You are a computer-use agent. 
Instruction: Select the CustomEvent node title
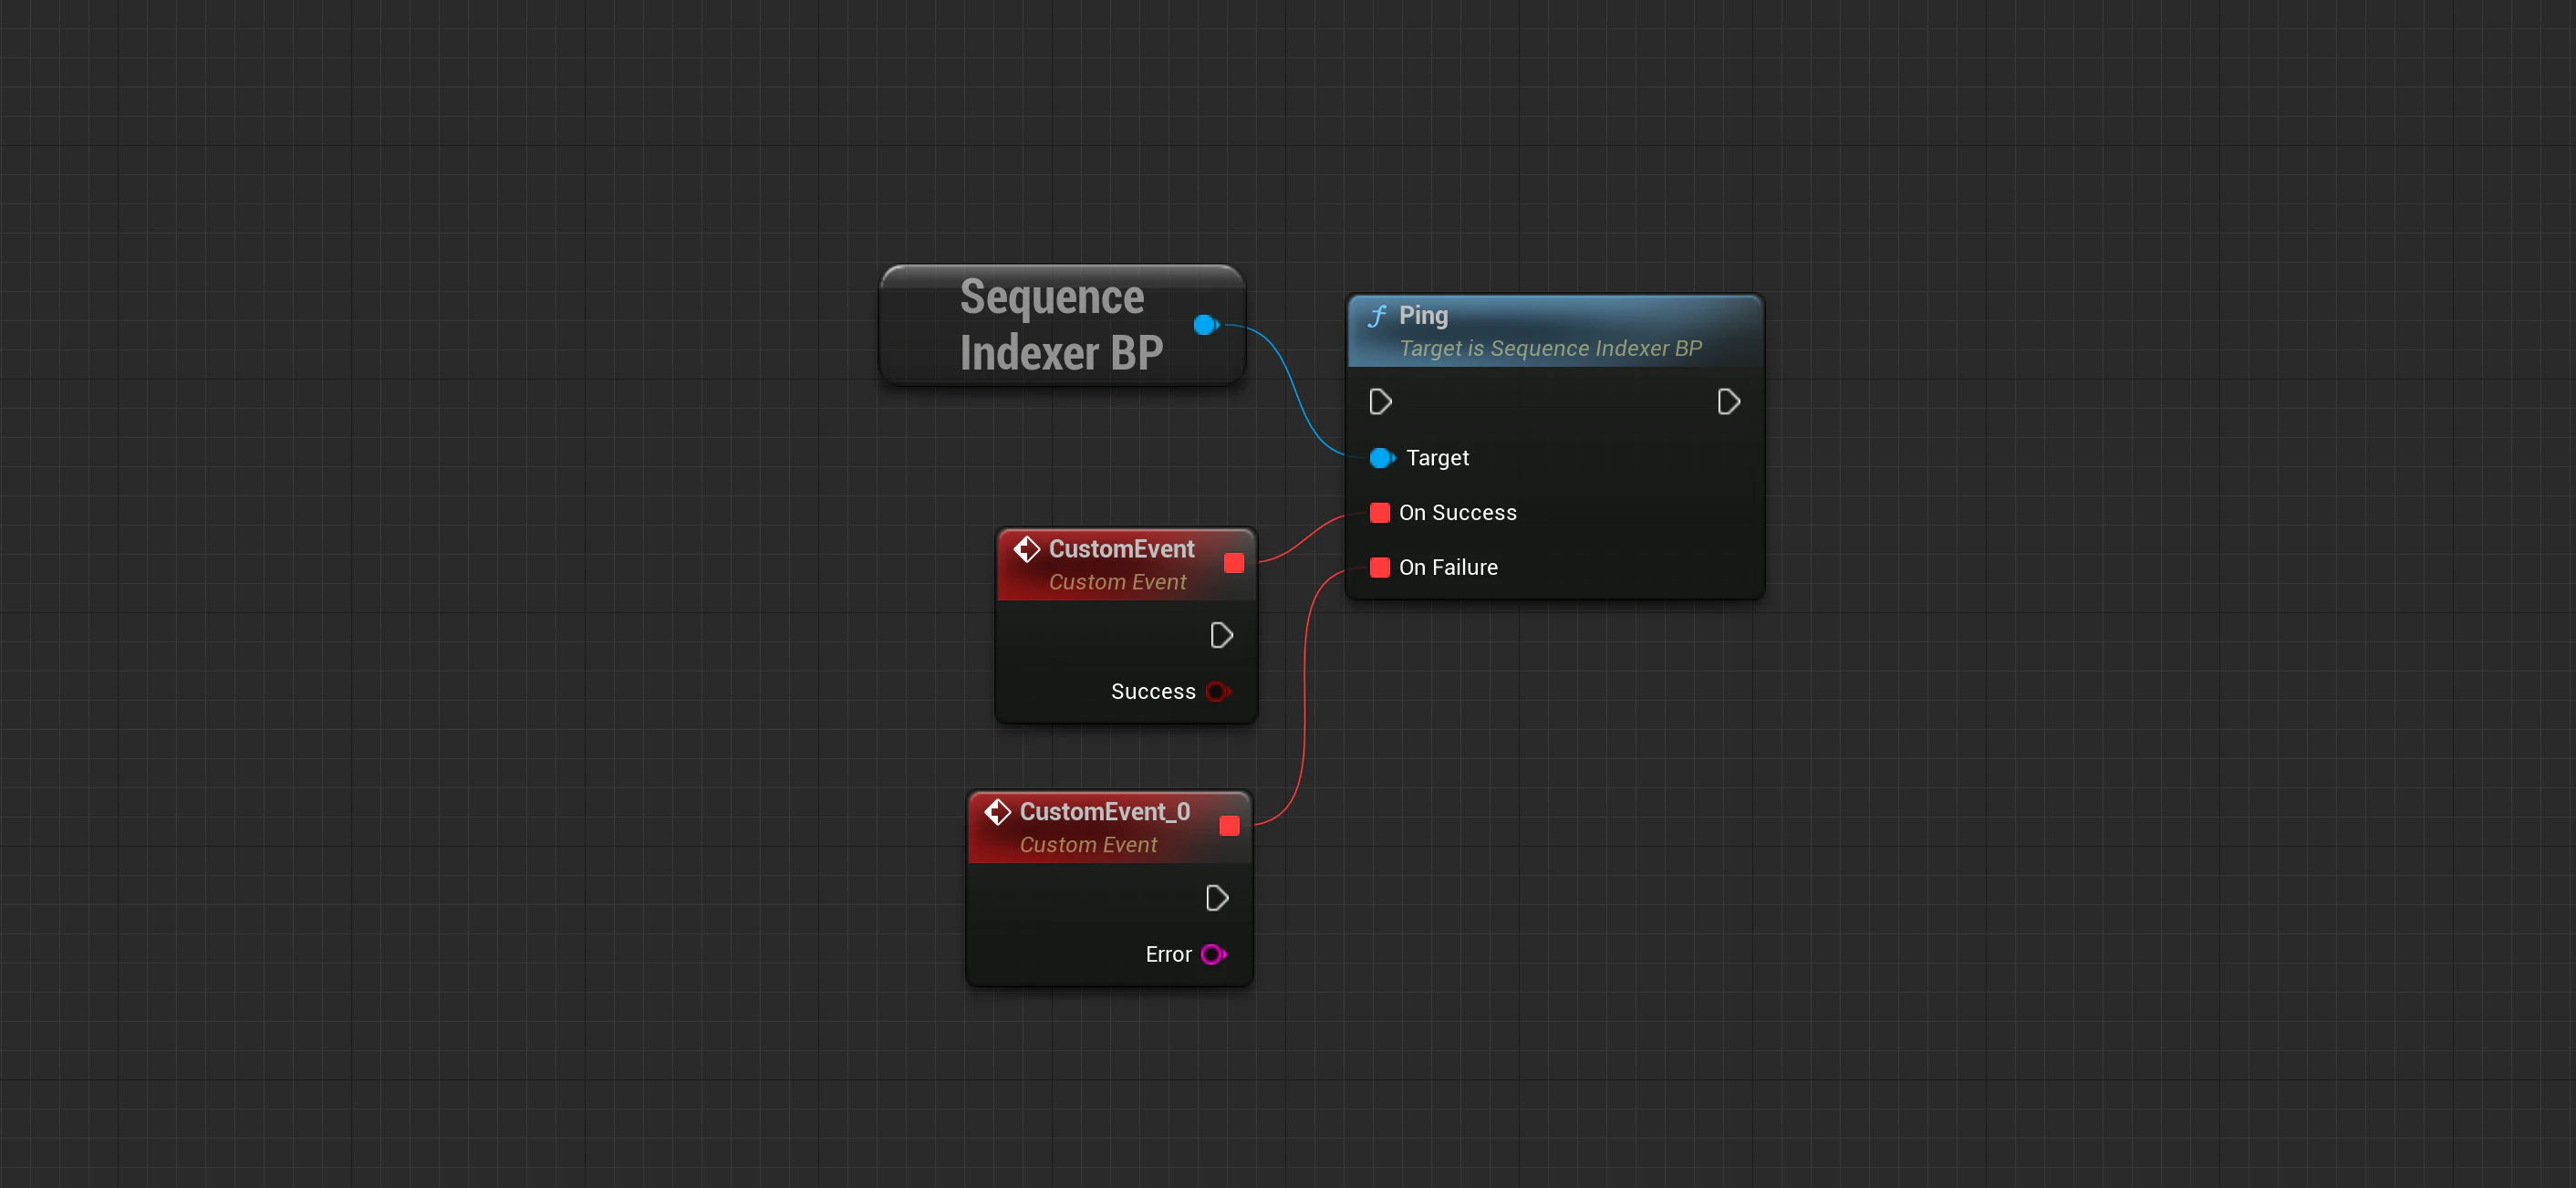[x=1121, y=549]
